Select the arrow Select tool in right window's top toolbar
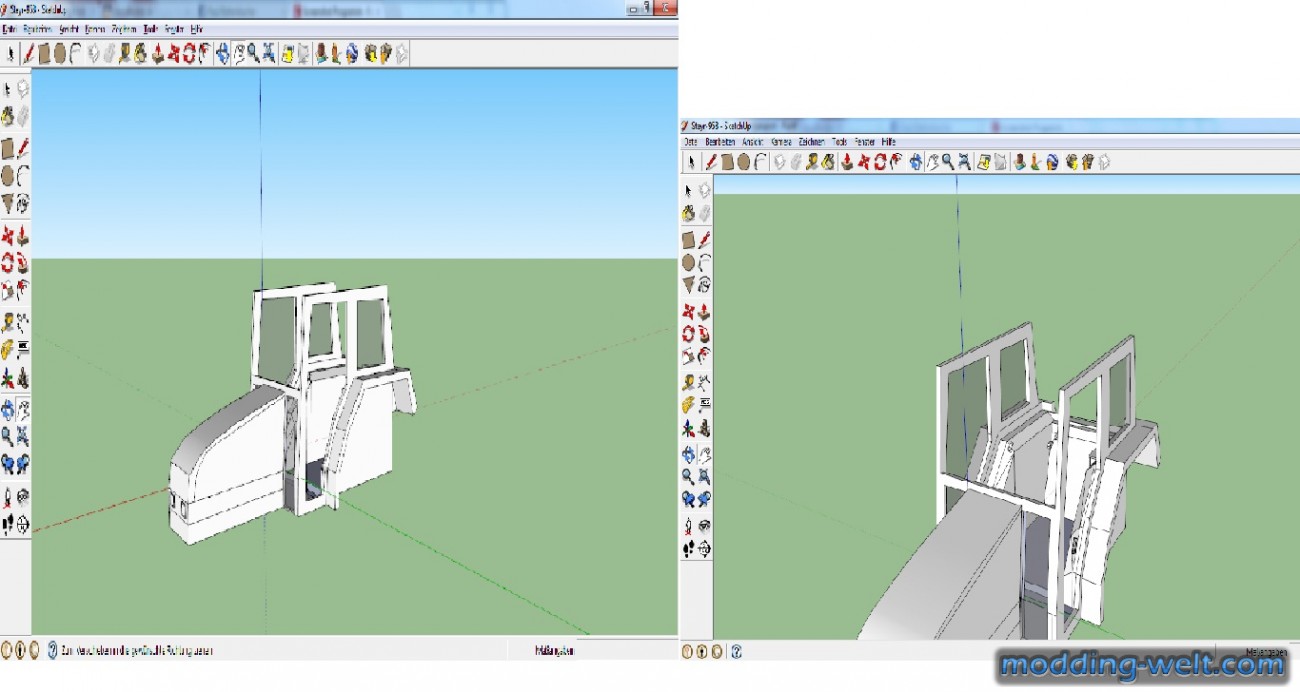1300x692 pixels. [x=692, y=162]
